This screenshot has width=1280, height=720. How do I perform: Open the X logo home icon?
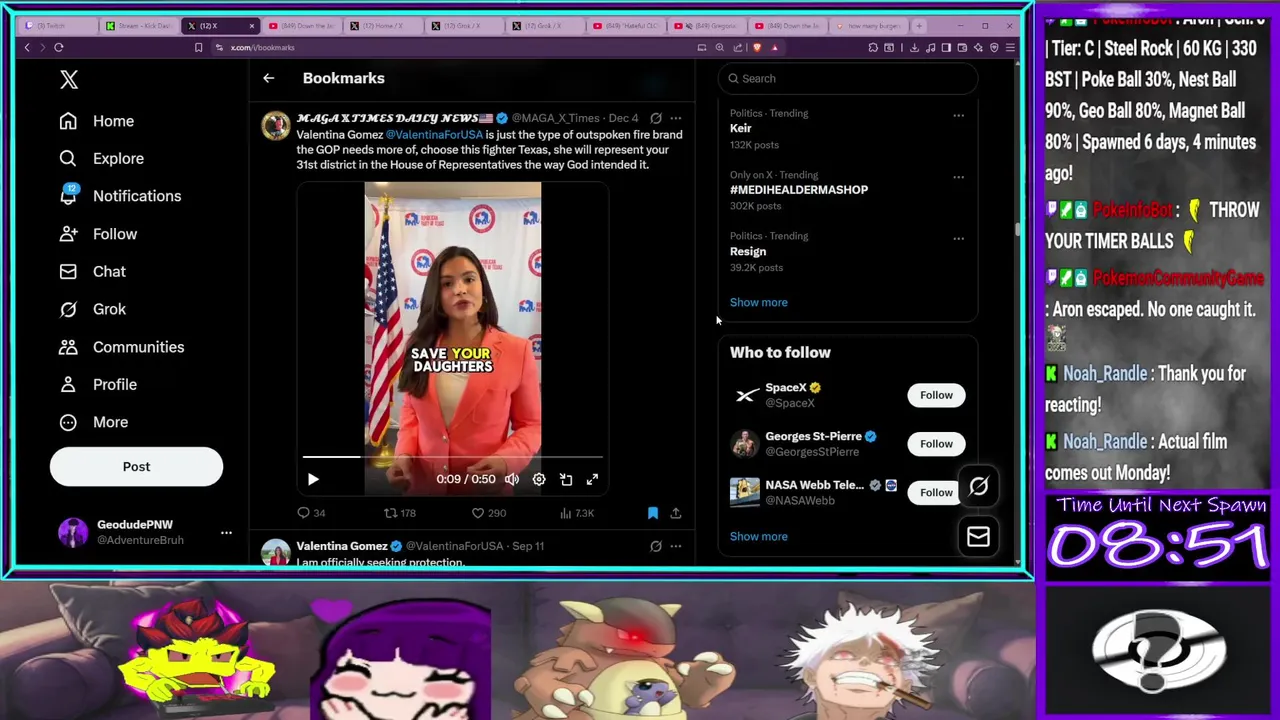click(69, 80)
